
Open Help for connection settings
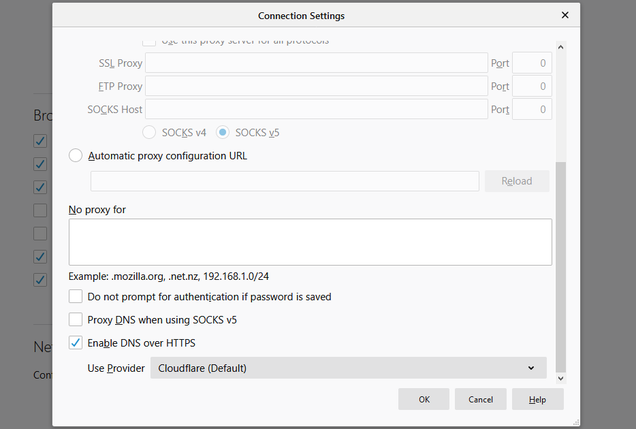pos(537,399)
